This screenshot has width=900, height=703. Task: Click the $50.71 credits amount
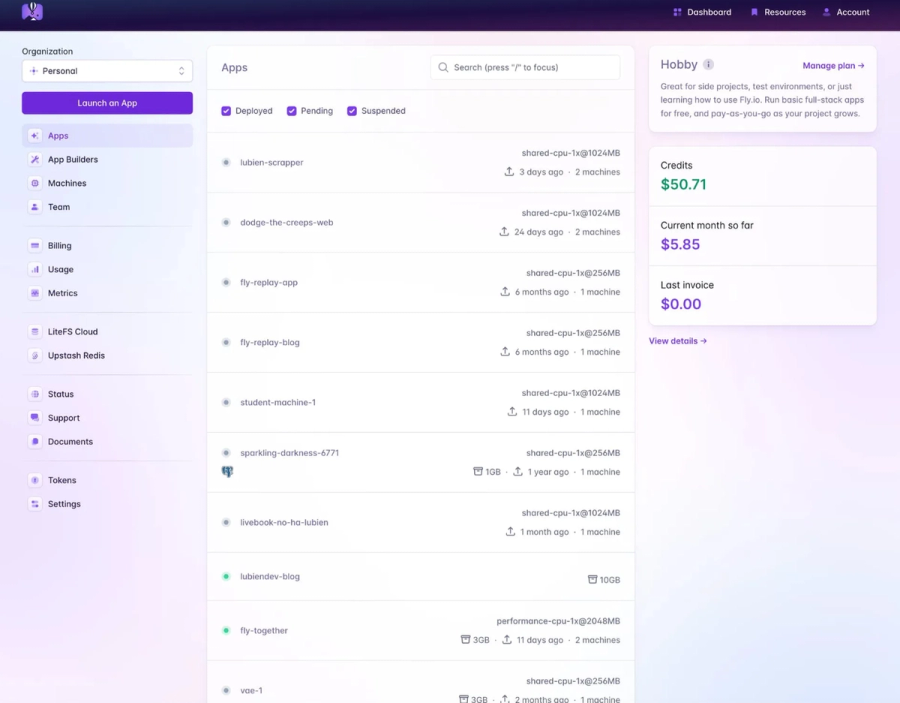point(683,184)
